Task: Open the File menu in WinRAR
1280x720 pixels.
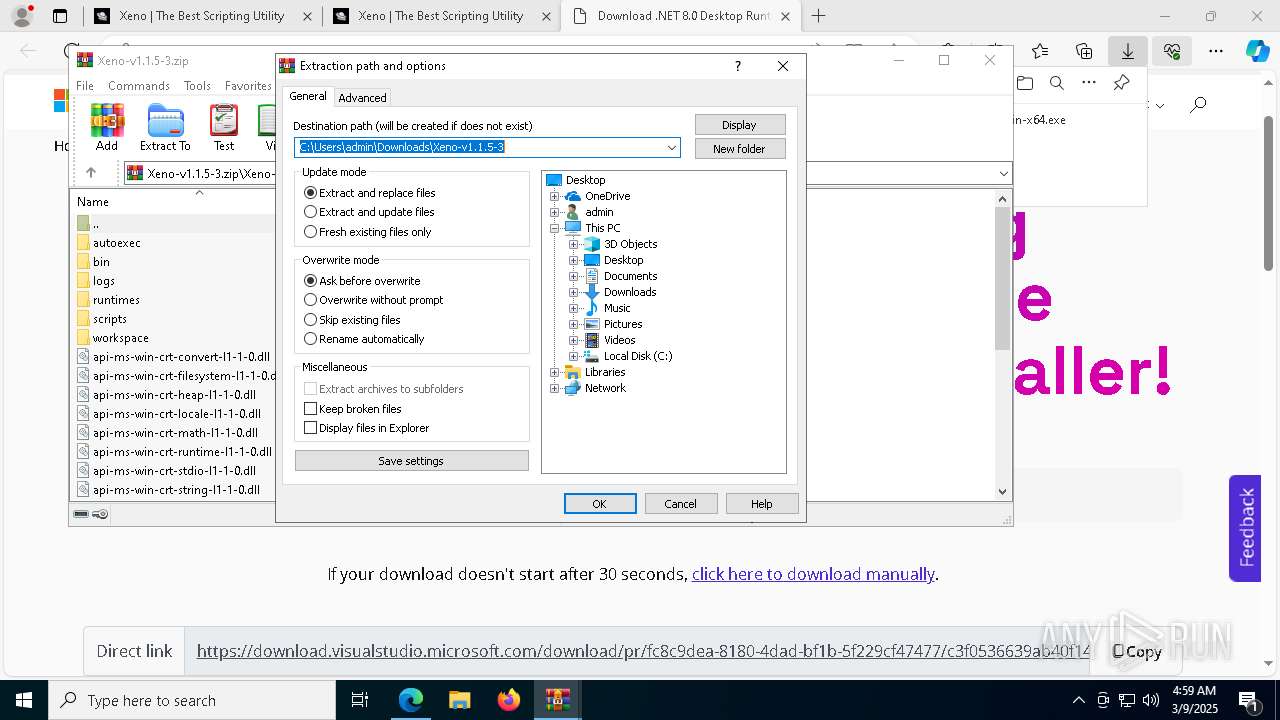Action: point(85,86)
